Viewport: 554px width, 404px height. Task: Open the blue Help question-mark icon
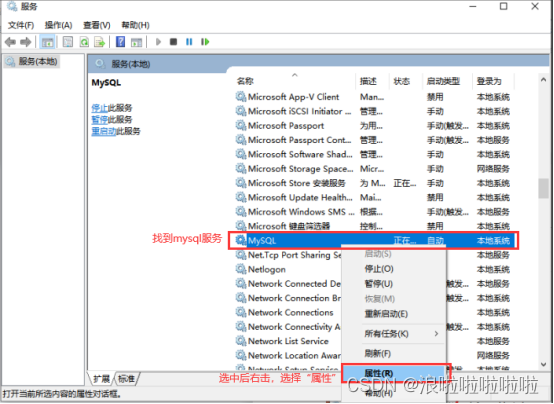click(x=120, y=42)
